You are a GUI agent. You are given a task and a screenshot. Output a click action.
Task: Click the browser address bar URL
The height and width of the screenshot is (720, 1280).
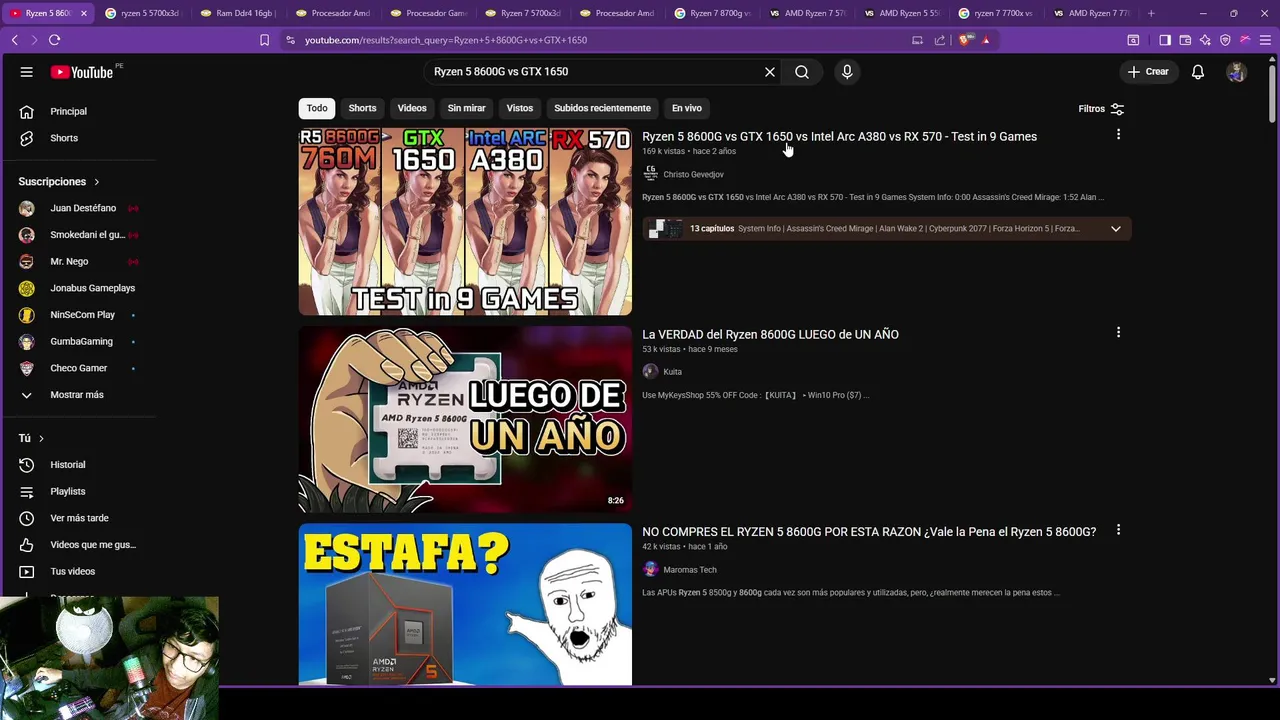446,40
